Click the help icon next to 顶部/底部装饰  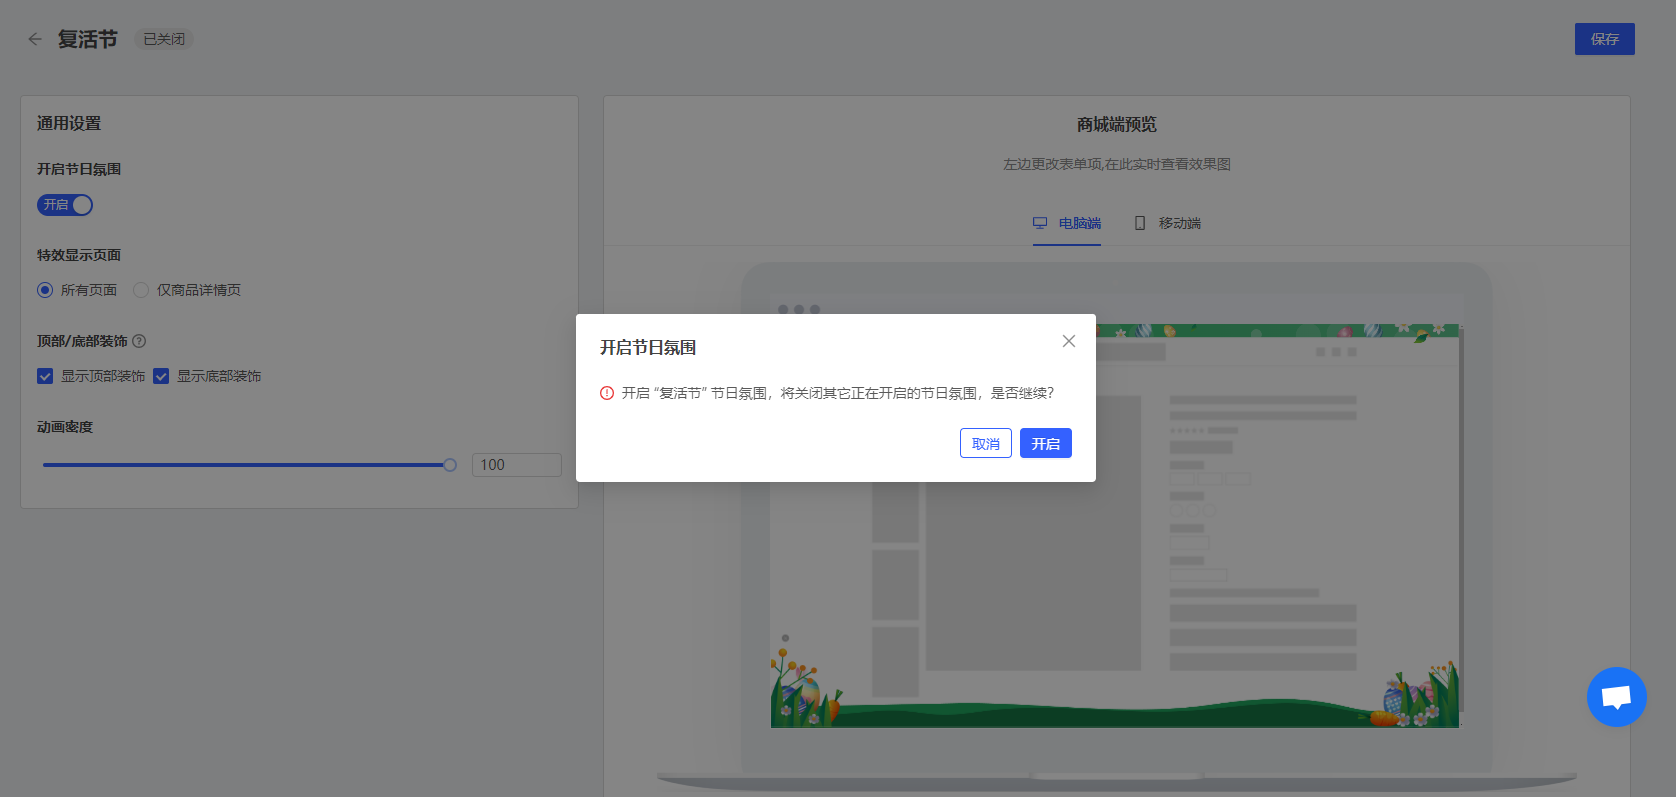pyautogui.click(x=139, y=341)
